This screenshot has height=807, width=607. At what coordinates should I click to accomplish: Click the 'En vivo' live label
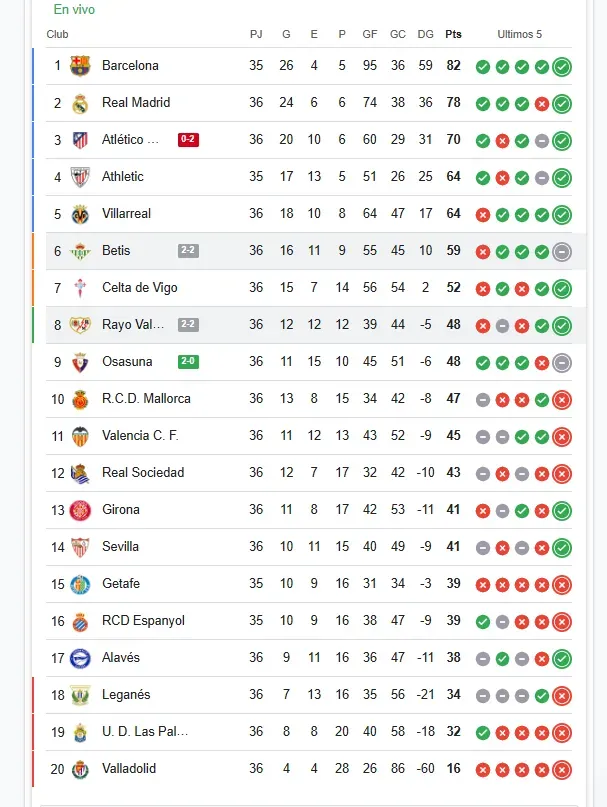[x=74, y=10]
